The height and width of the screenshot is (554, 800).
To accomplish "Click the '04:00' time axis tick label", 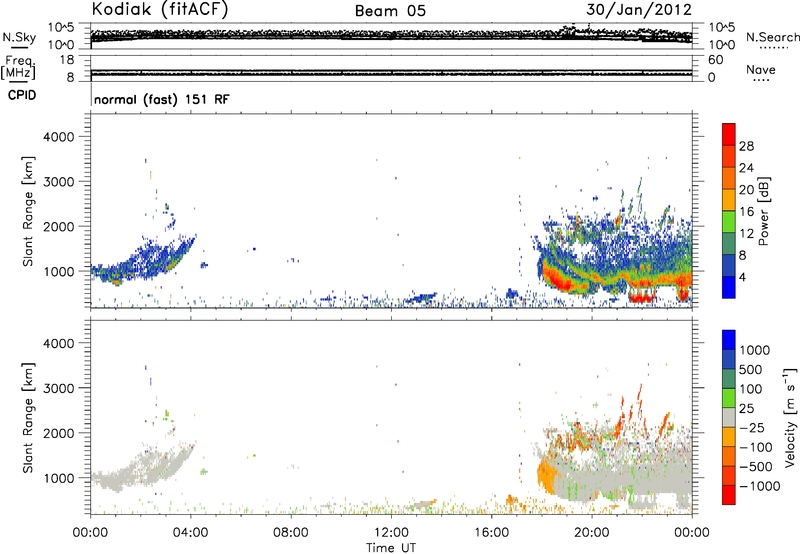I will coord(190,533).
